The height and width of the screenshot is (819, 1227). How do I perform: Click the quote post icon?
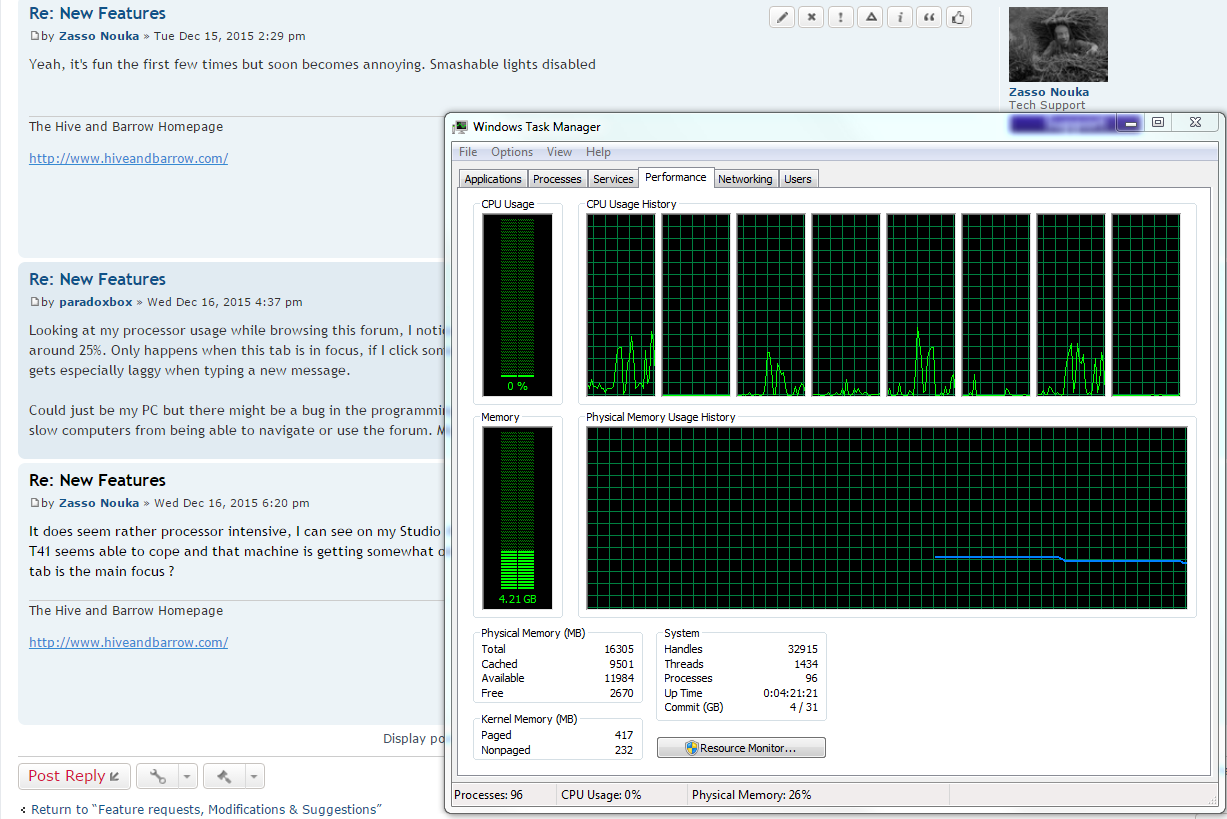[929, 17]
